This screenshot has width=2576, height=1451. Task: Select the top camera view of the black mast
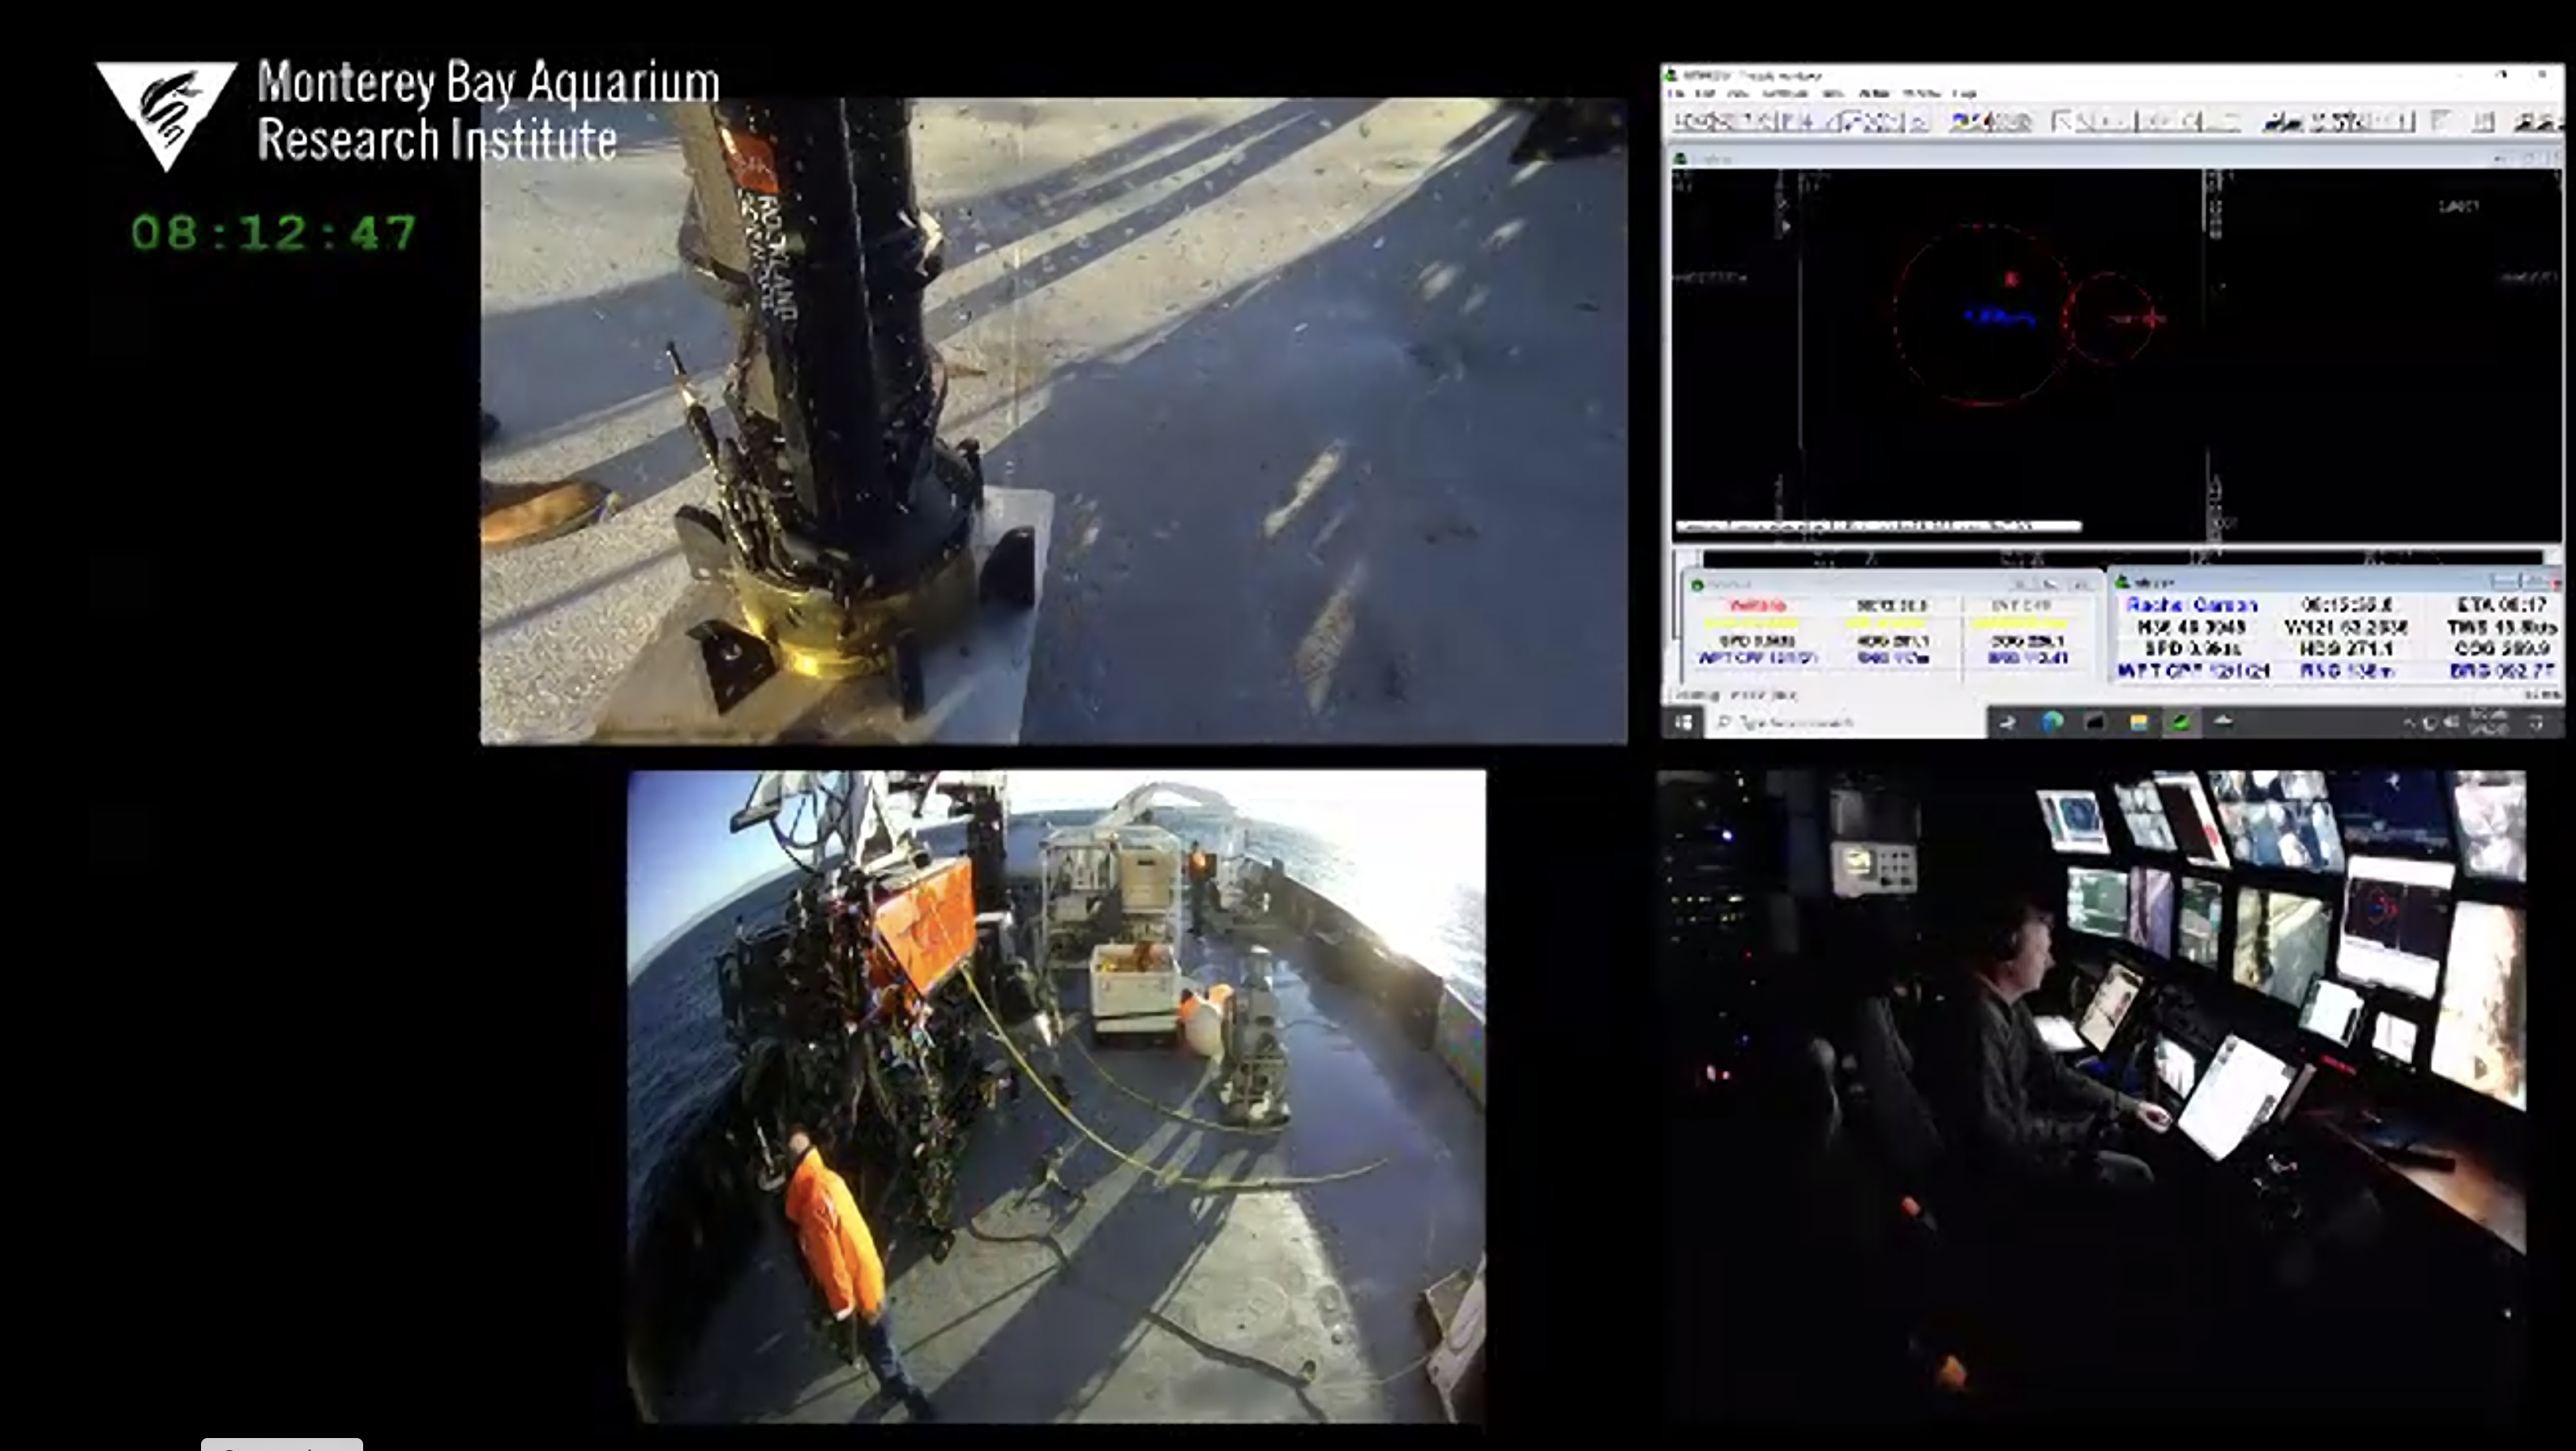[x=1054, y=421]
